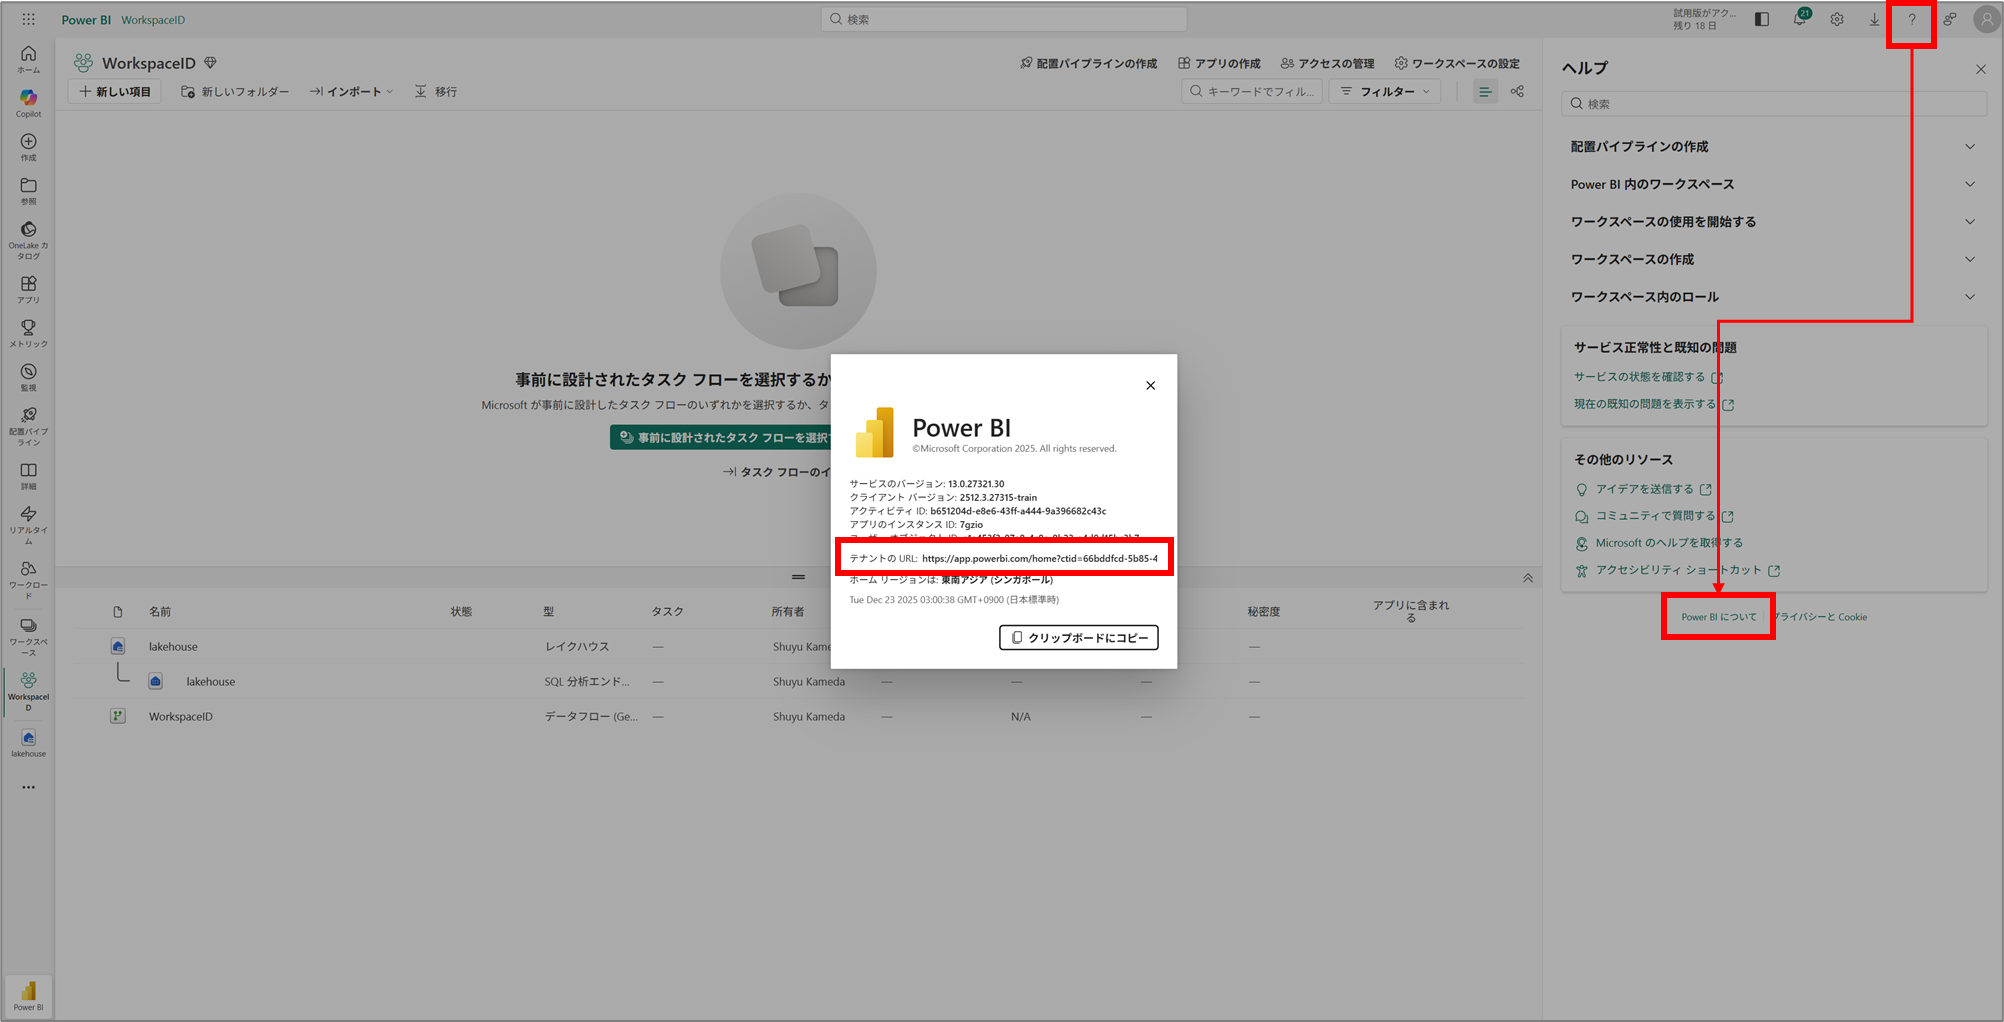Click クリップボードにコピー button in dialog
Image resolution: width=2004 pixels, height=1022 pixels.
1078,637
